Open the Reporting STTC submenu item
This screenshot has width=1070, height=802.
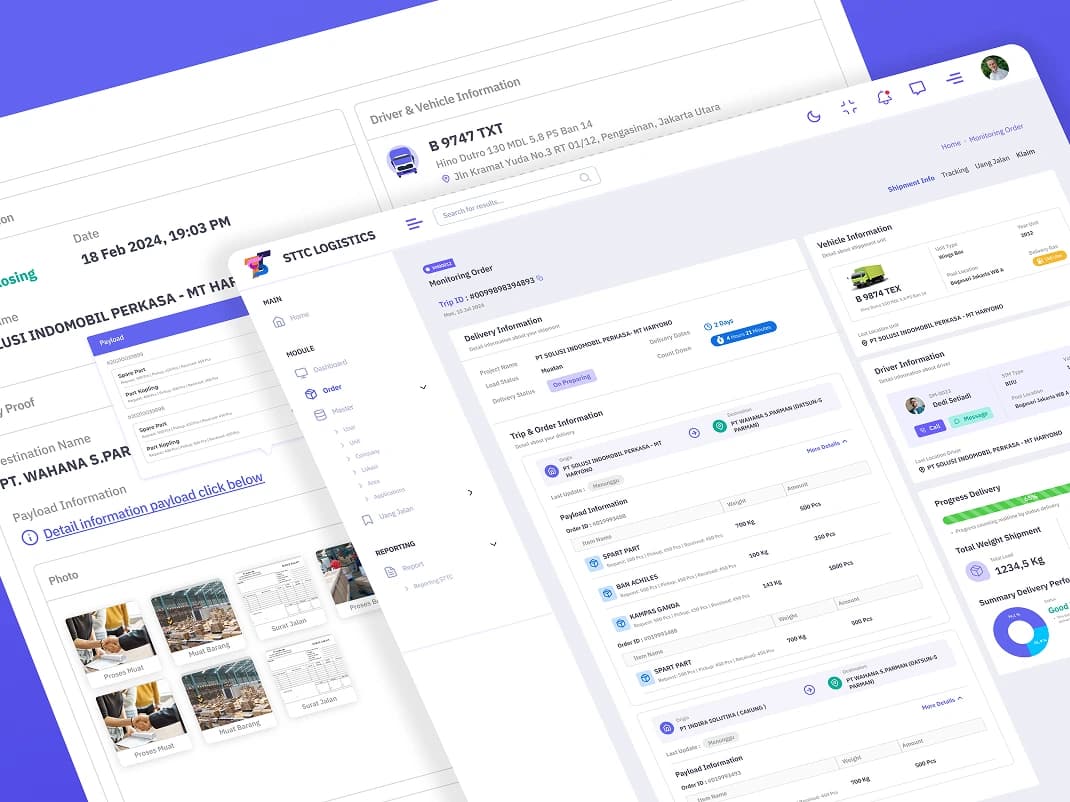[x=429, y=582]
